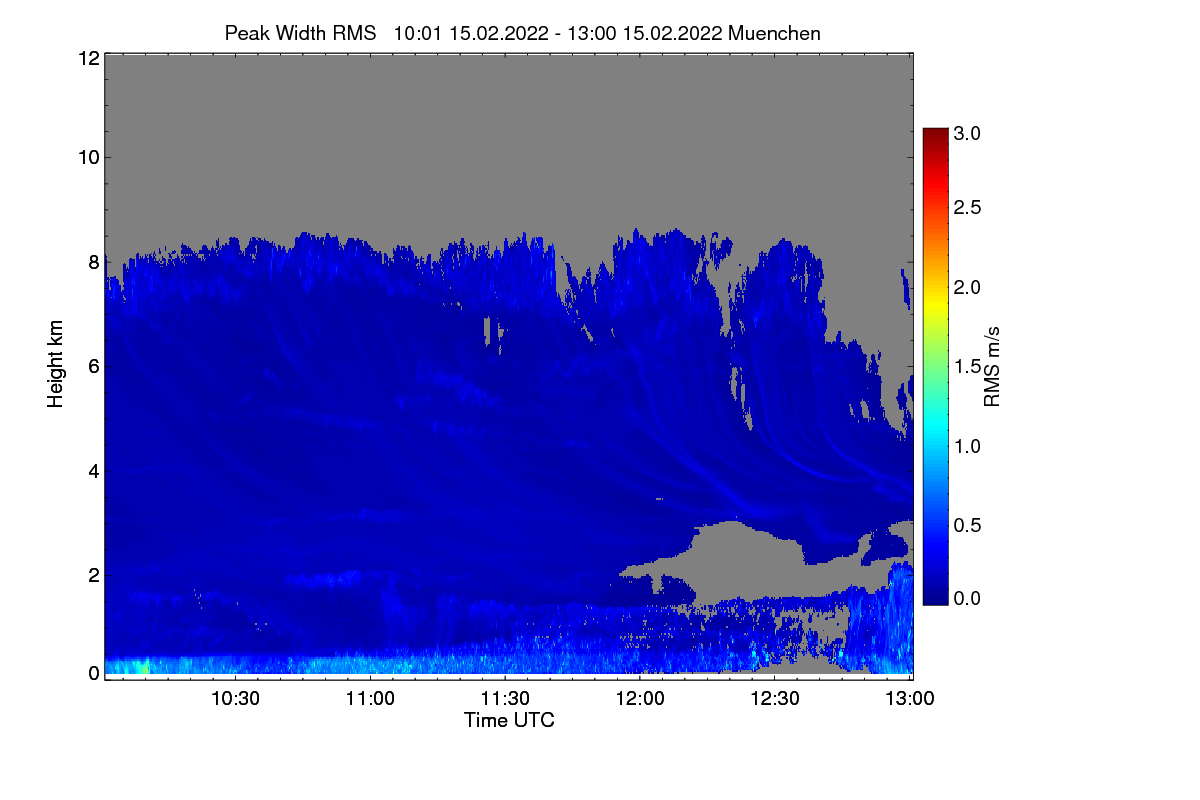Image resolution: width=1200 pixels, height=800 pixels.
Task: Click the date range text "10:01 15.02.2022"
Action: point(471,33)
